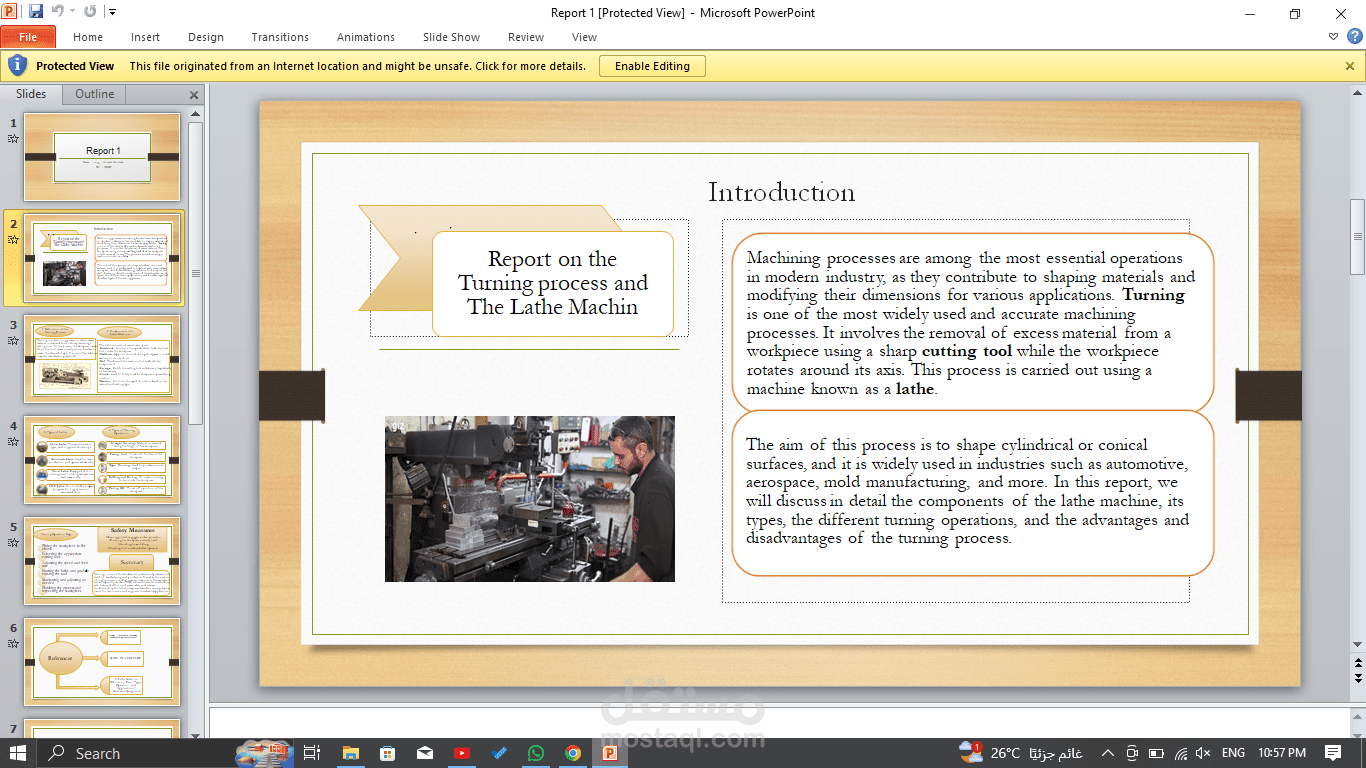This screenshot has width=1366, height=768.
Task: Open the Windows Start menu
Action: 19,753
